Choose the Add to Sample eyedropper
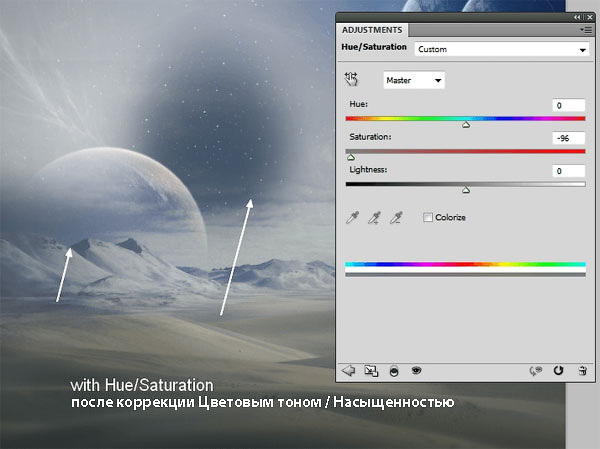This screenshot has height=449, width=600. pyautogui.click(x=374, y=217)
